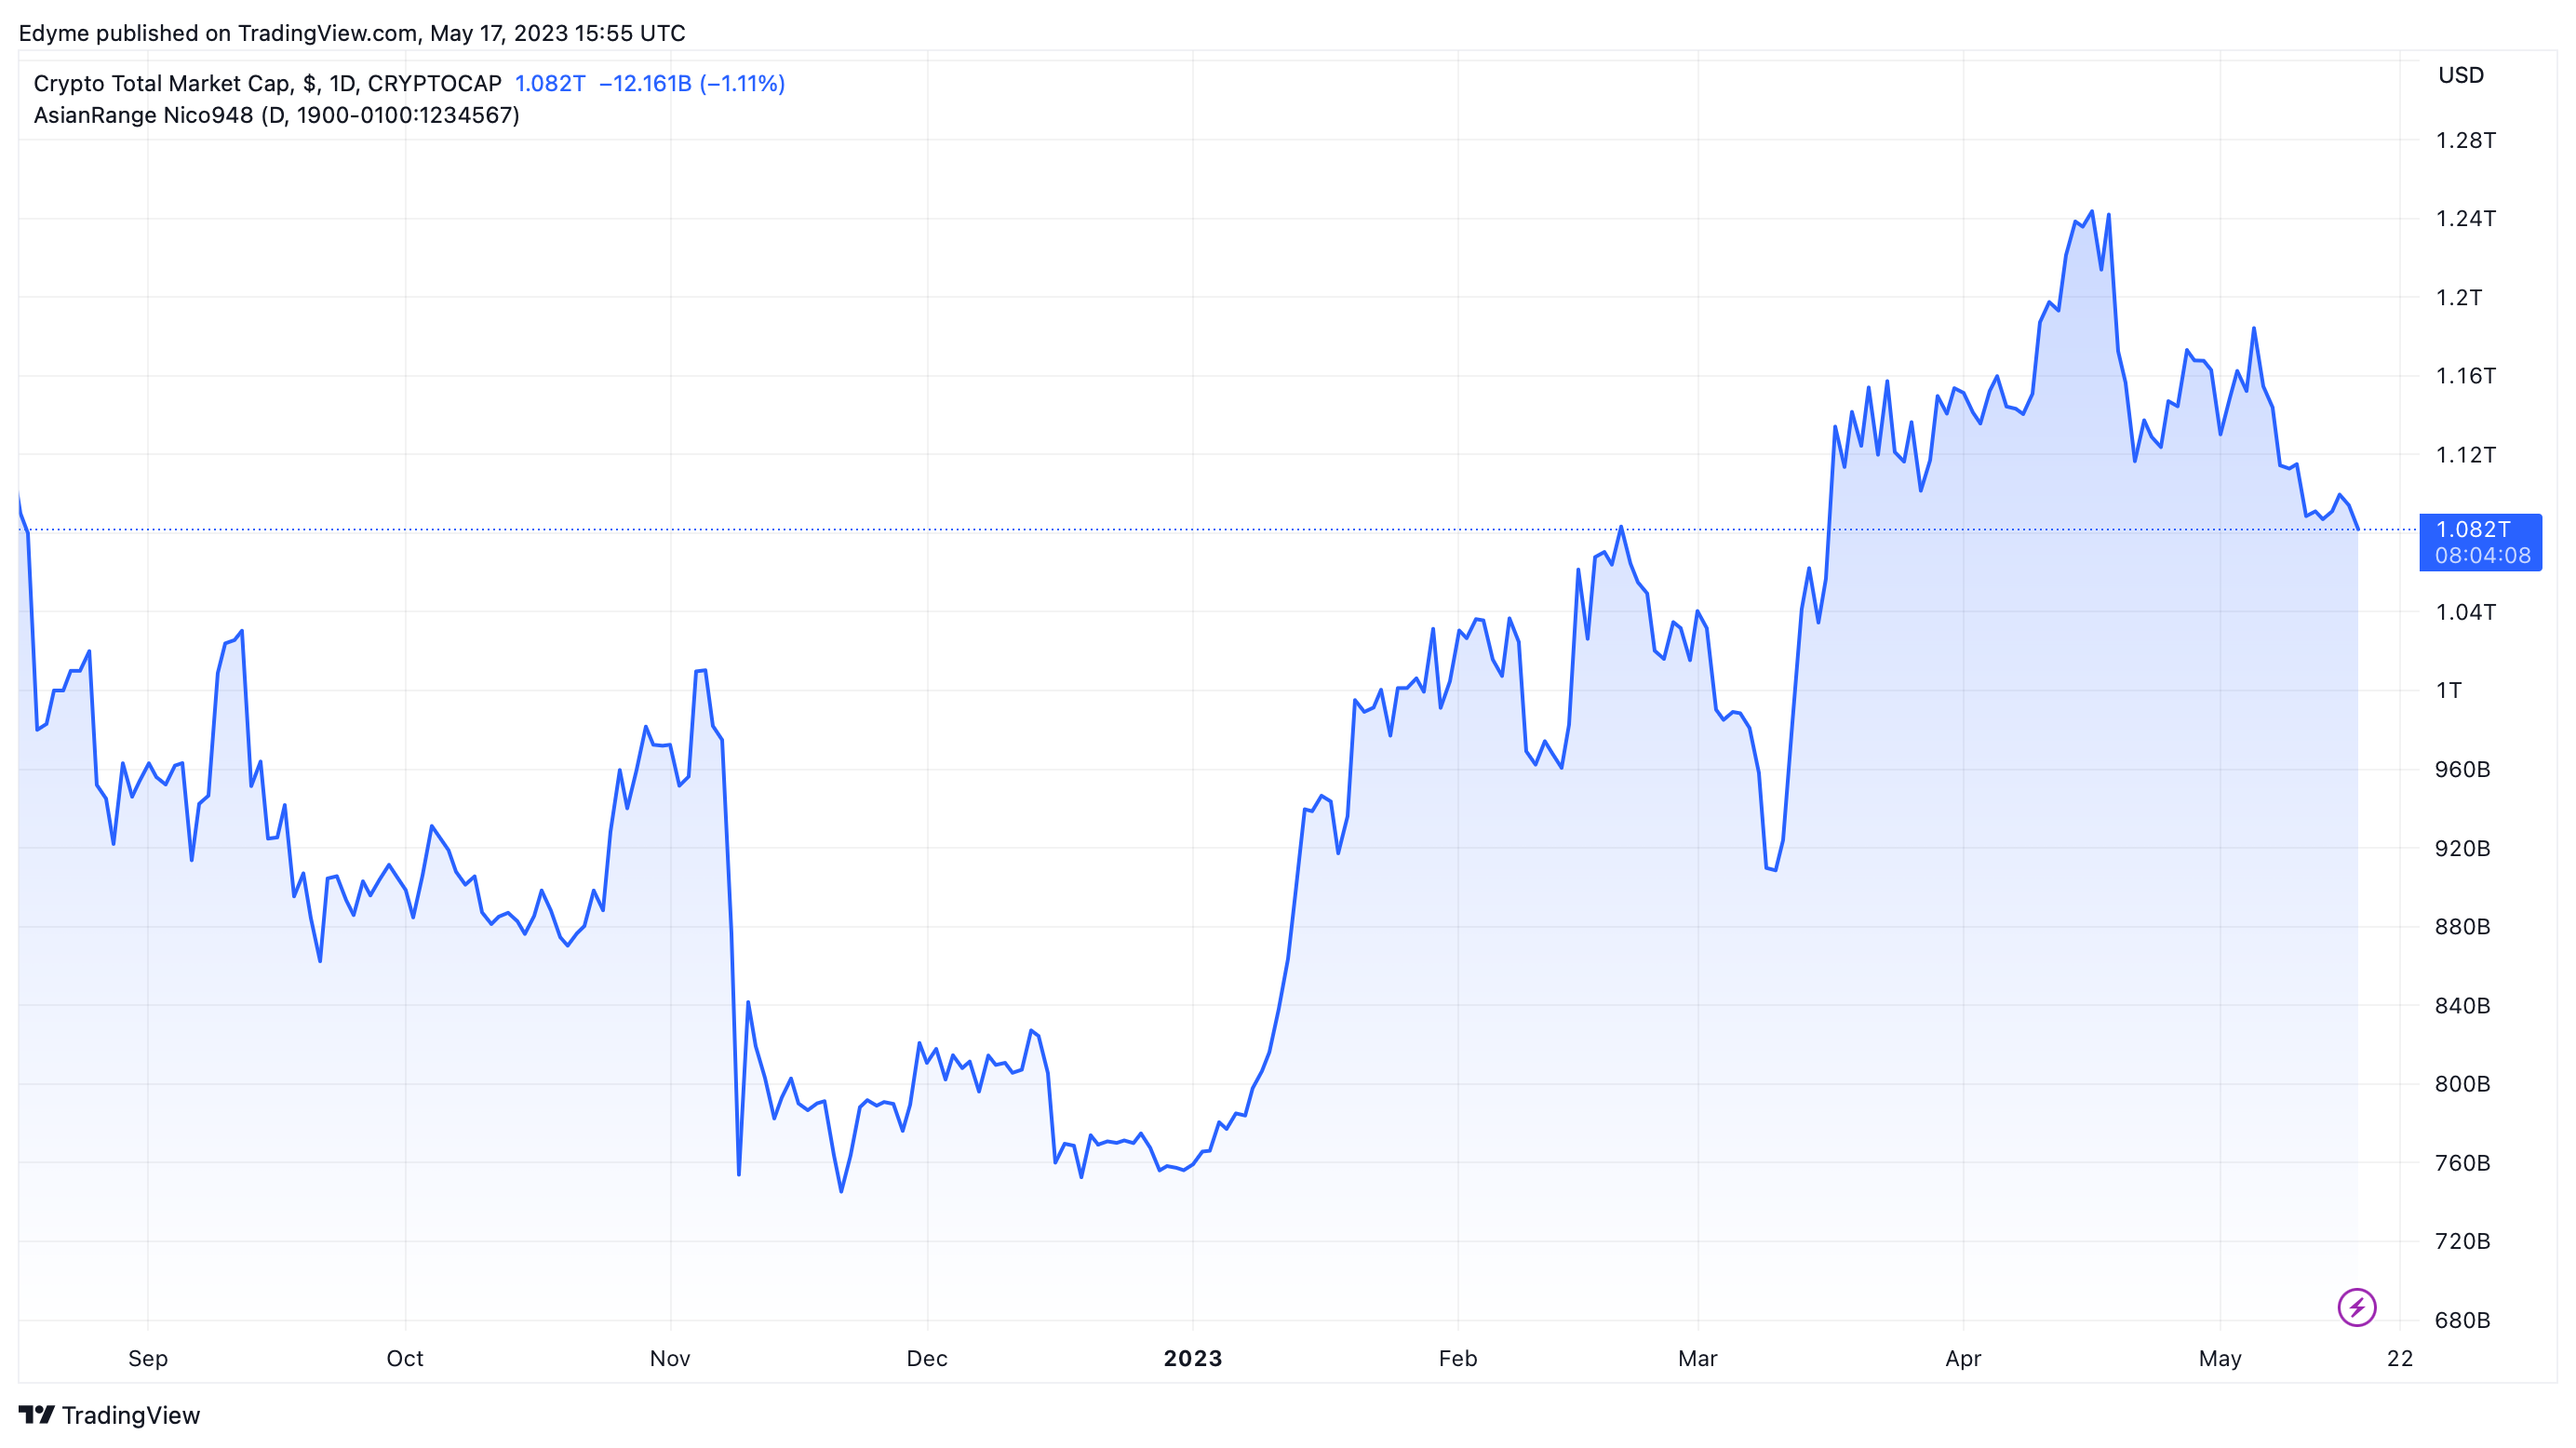Click the 720B price axis label
Image resolution: width=2576 pixels, height=1448 pixels.
[2462, 1241]
